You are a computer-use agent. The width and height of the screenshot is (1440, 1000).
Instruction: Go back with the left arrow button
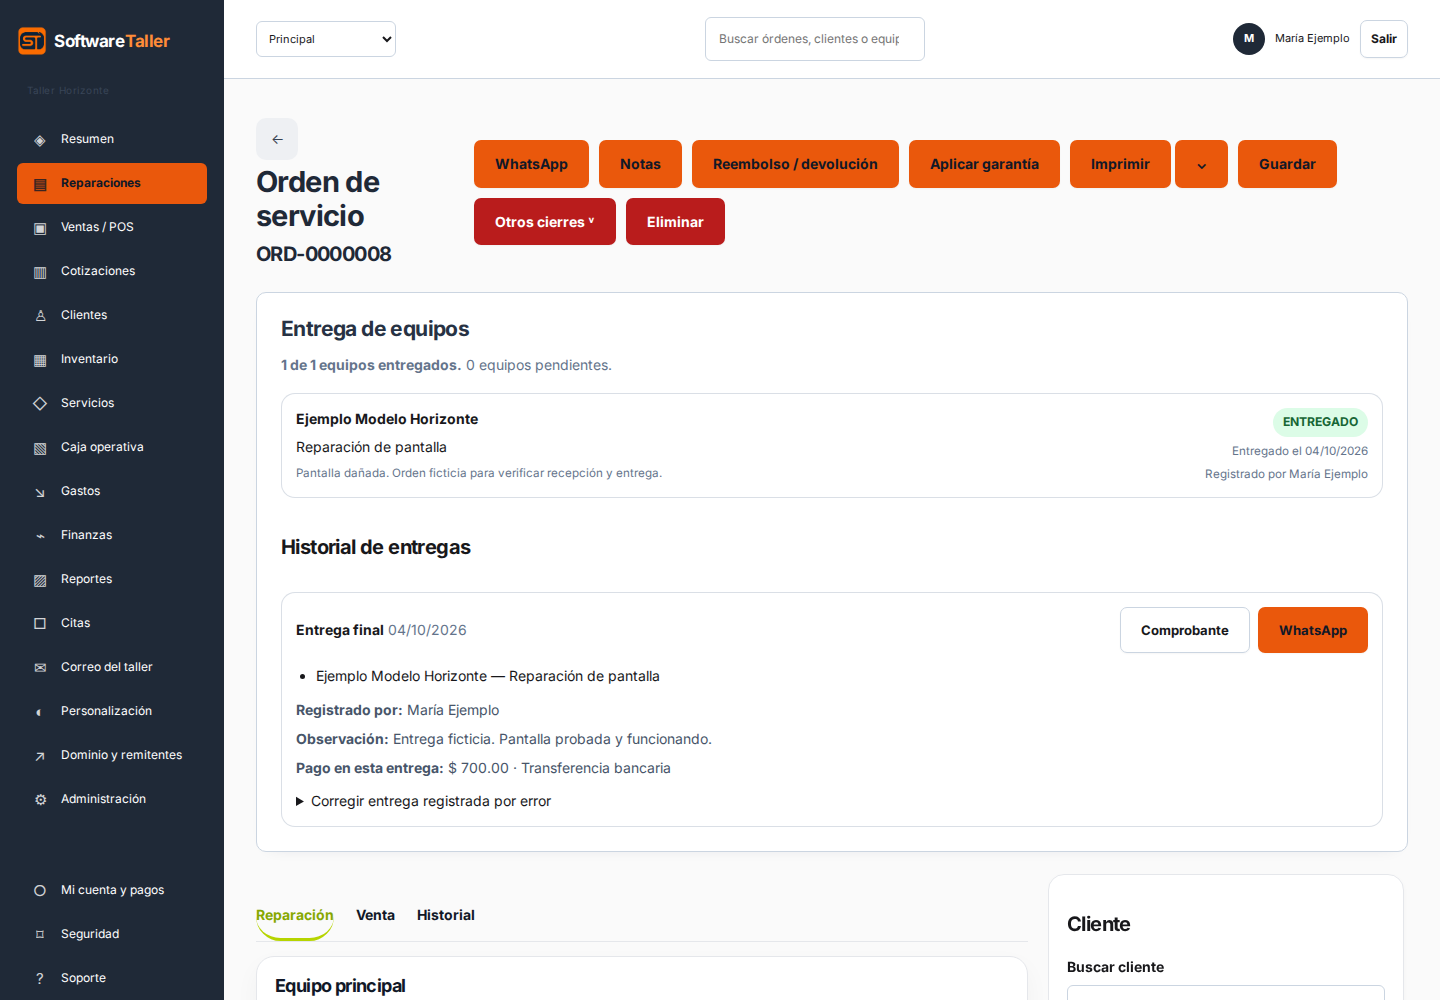point(277,139)
